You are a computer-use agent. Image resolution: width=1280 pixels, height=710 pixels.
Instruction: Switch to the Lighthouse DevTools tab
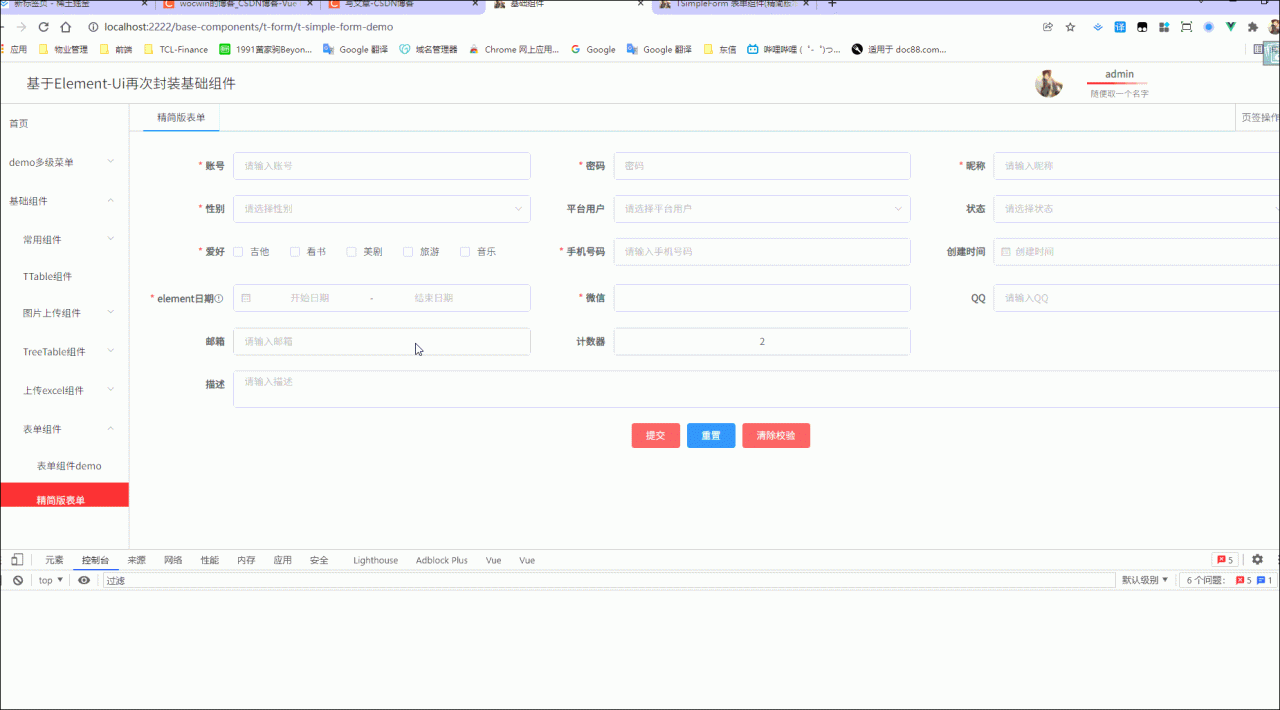coord(375,560)
